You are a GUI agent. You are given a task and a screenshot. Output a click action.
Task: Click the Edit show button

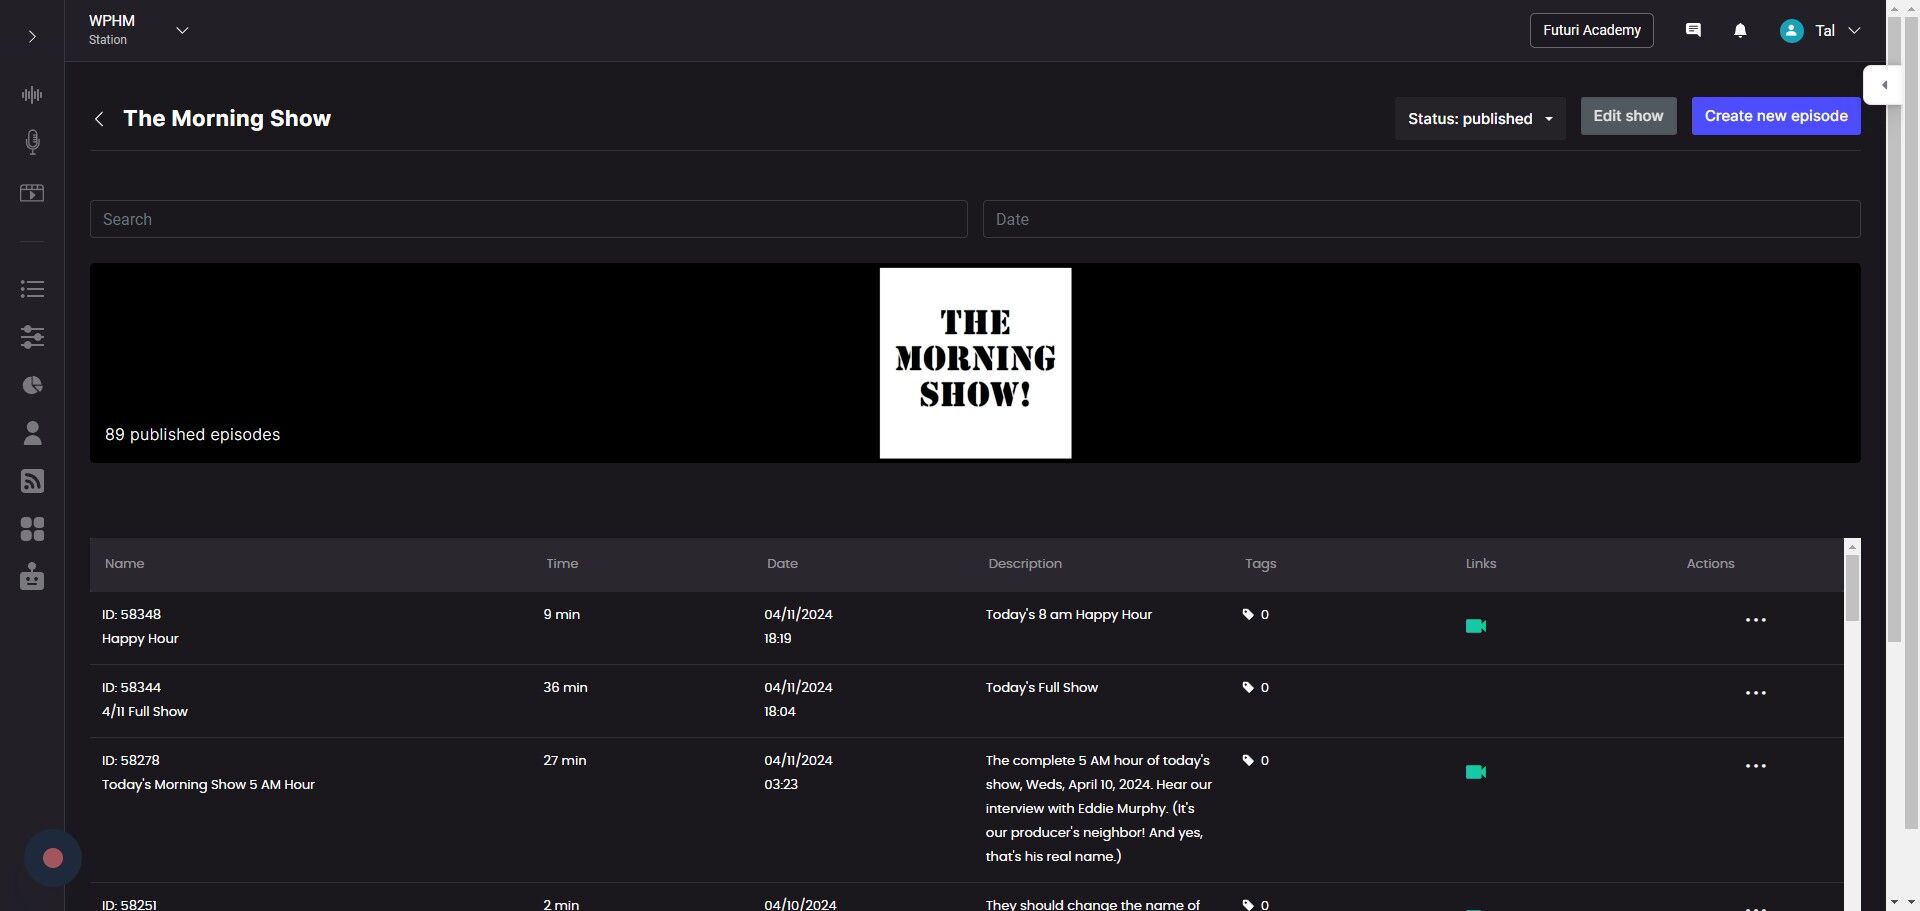tap(1627, 116)
